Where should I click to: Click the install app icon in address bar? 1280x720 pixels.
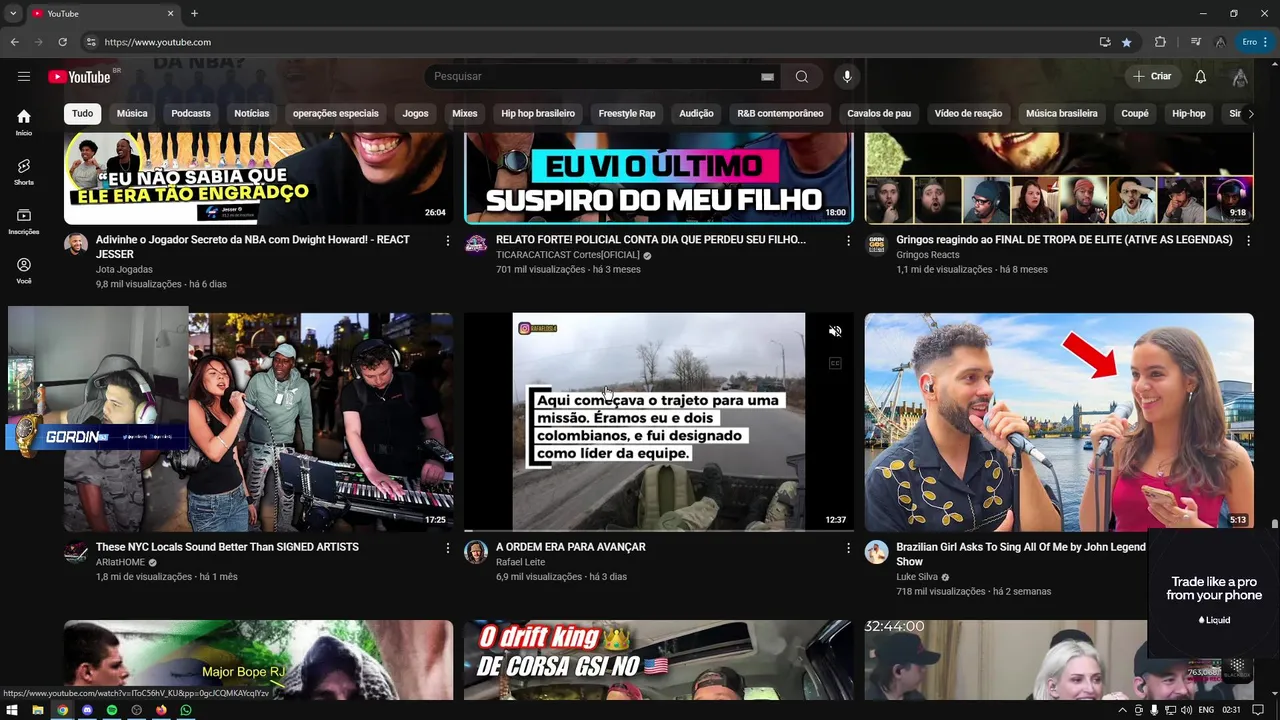point(1105,42)
